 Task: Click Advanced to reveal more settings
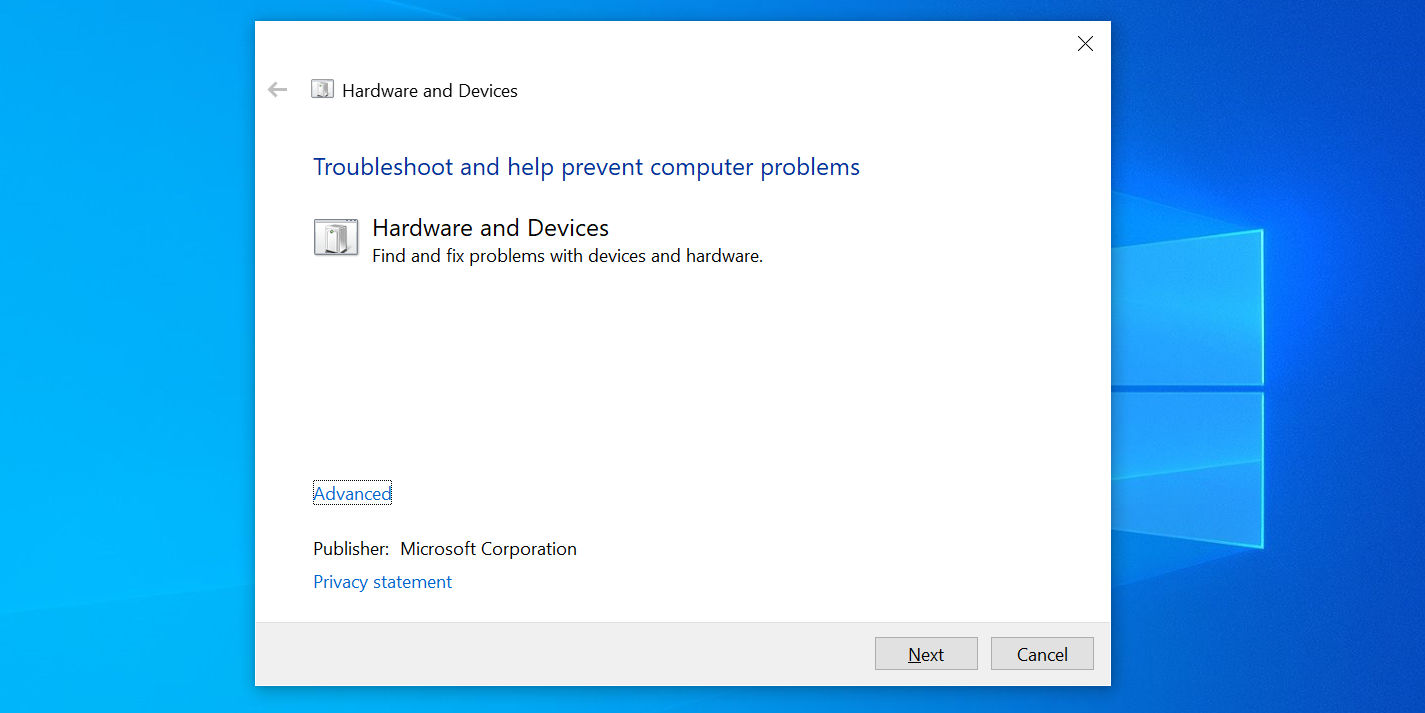coord(352,492)
